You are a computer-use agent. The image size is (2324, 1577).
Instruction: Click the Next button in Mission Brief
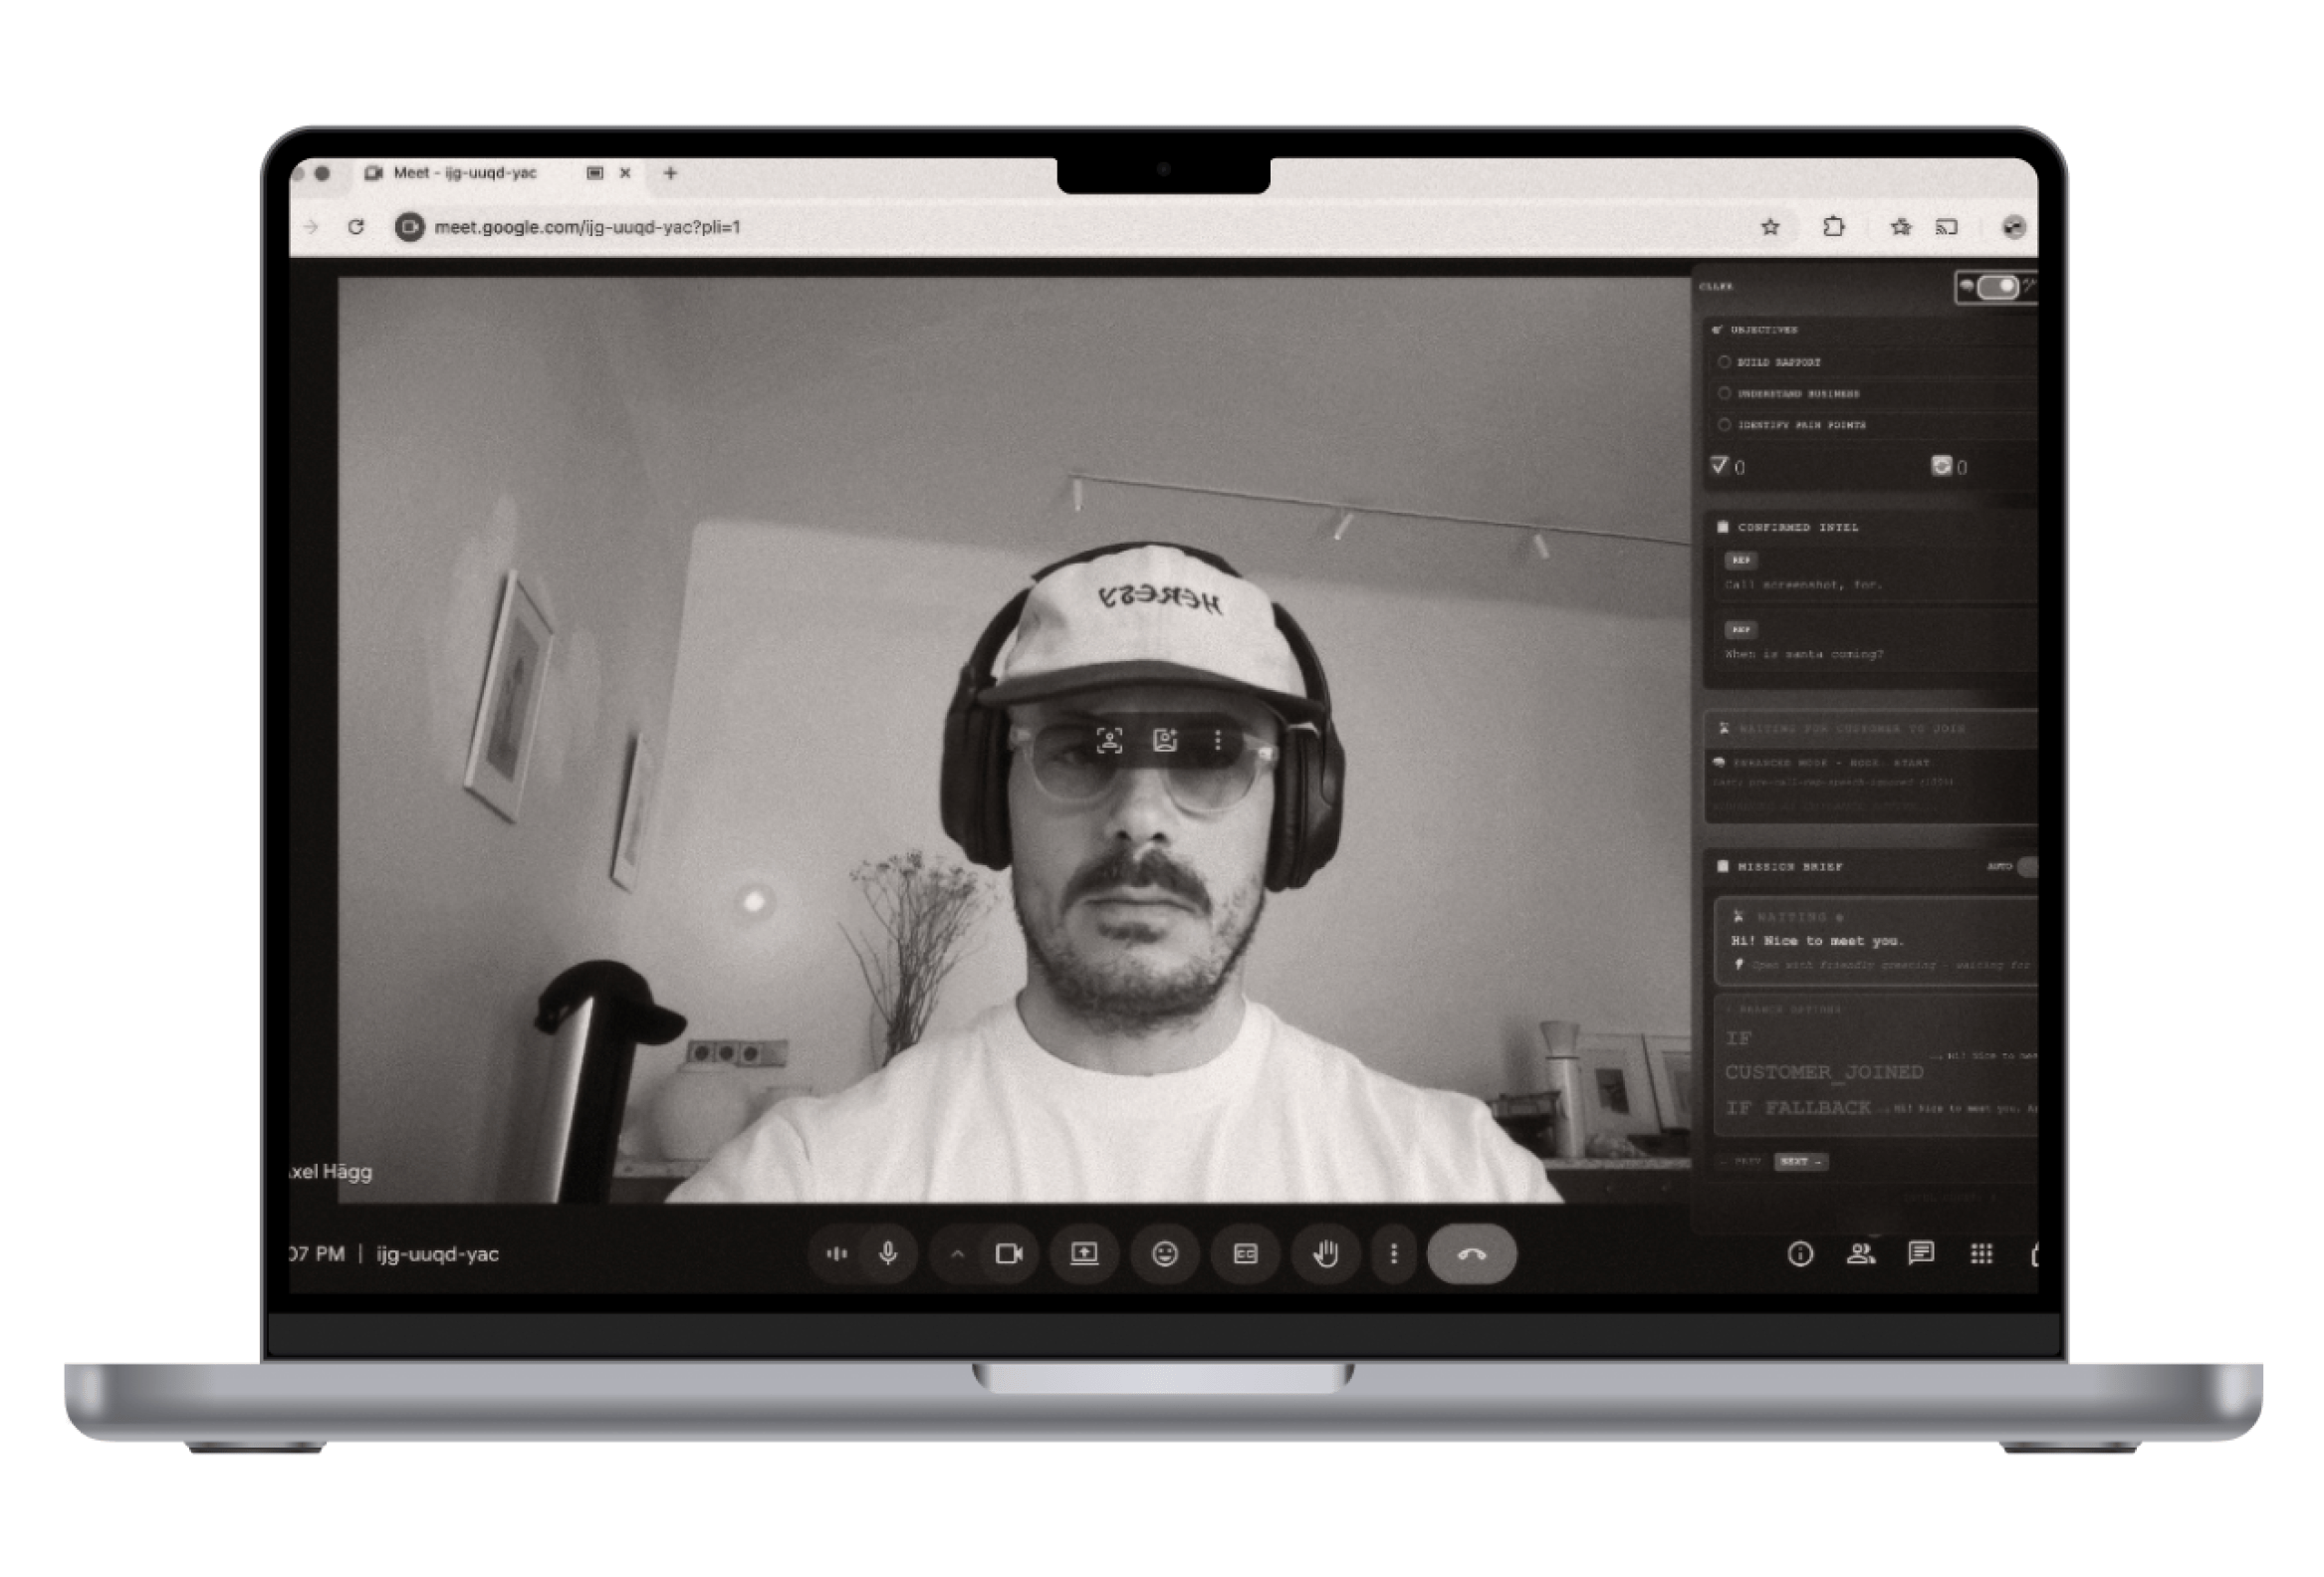pos(1800,1161)
